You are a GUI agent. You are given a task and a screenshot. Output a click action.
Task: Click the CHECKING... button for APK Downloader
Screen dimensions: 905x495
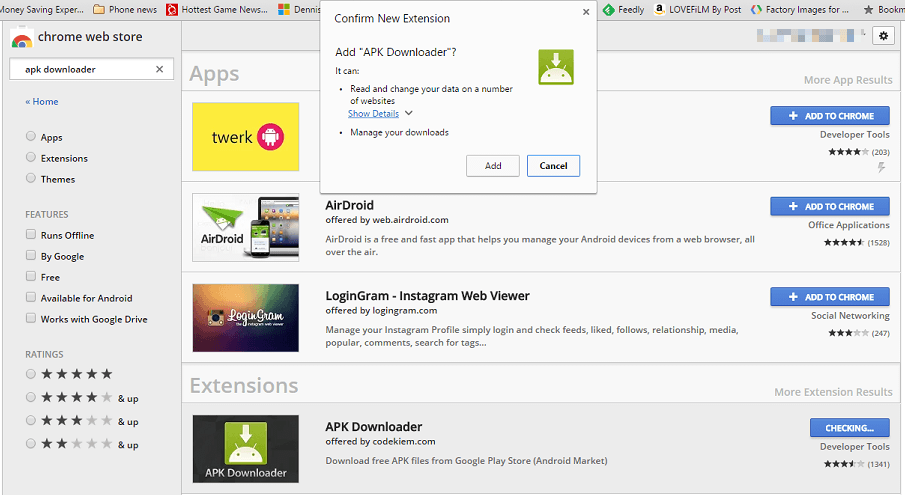(x=850, y=428)
